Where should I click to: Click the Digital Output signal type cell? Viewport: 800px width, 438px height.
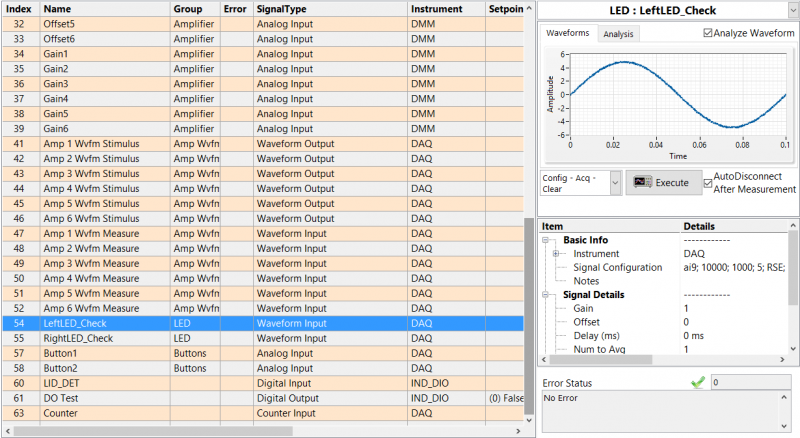tap(330, 398)
